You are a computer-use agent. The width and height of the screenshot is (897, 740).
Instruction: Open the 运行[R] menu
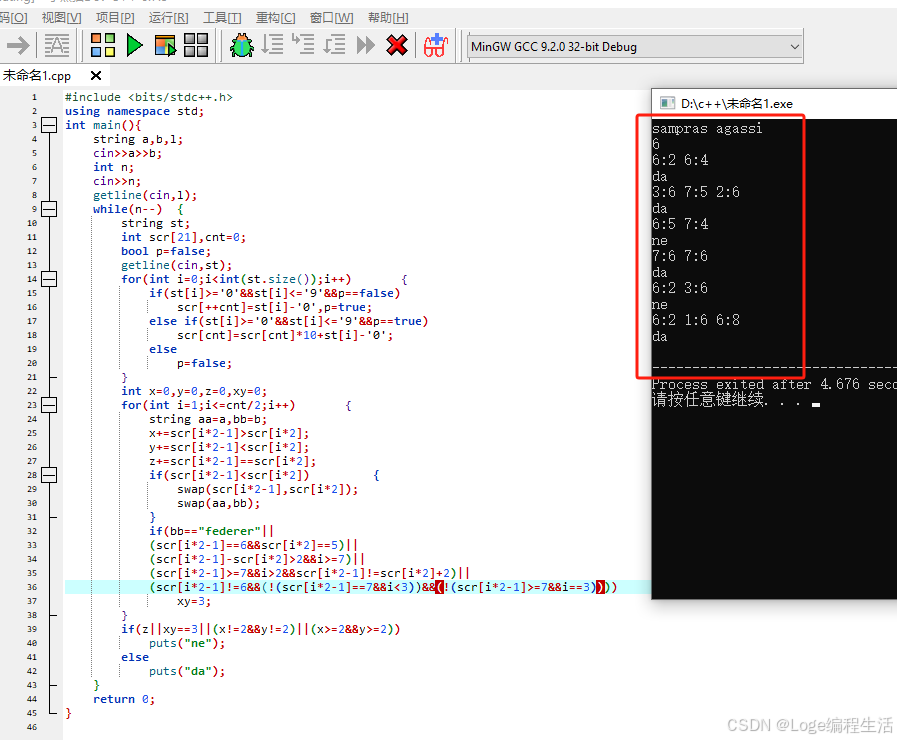coord(168,18)
